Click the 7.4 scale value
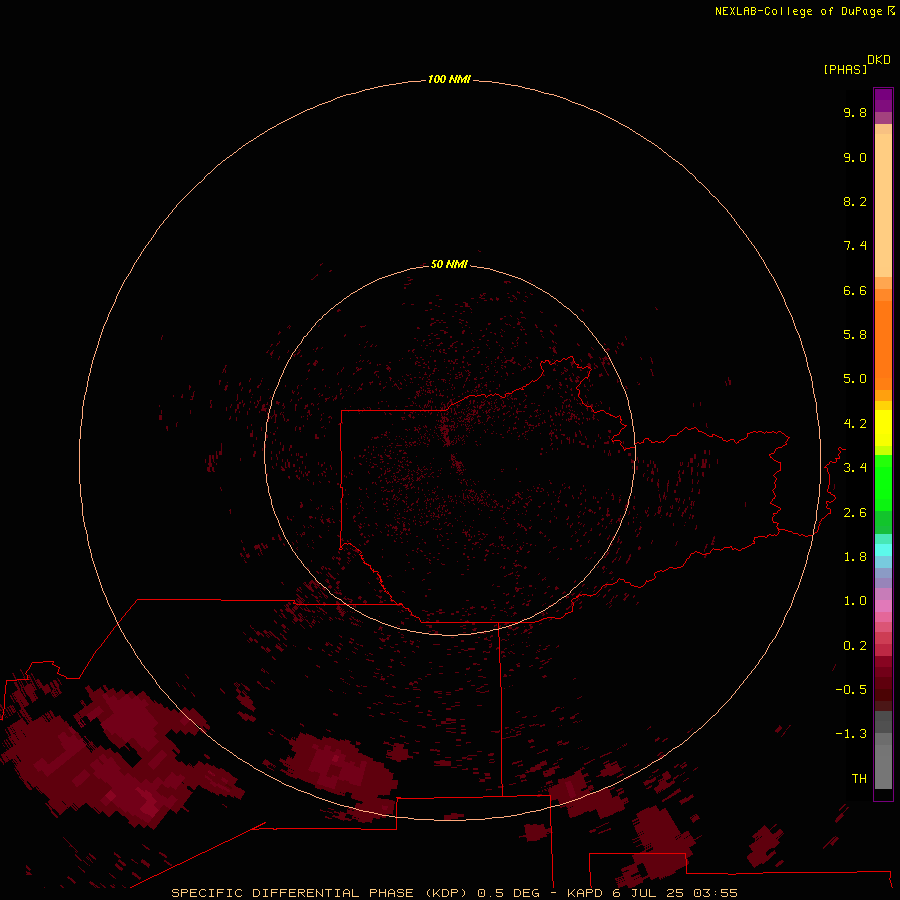The width and height of the screenshot is (900, 900). [x=855, y=246]
